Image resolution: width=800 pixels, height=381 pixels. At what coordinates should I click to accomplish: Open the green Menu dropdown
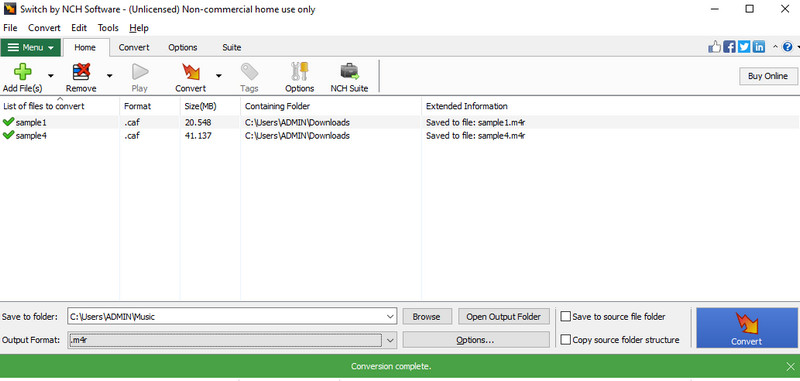pyautogui.click(x=31, y=47)
